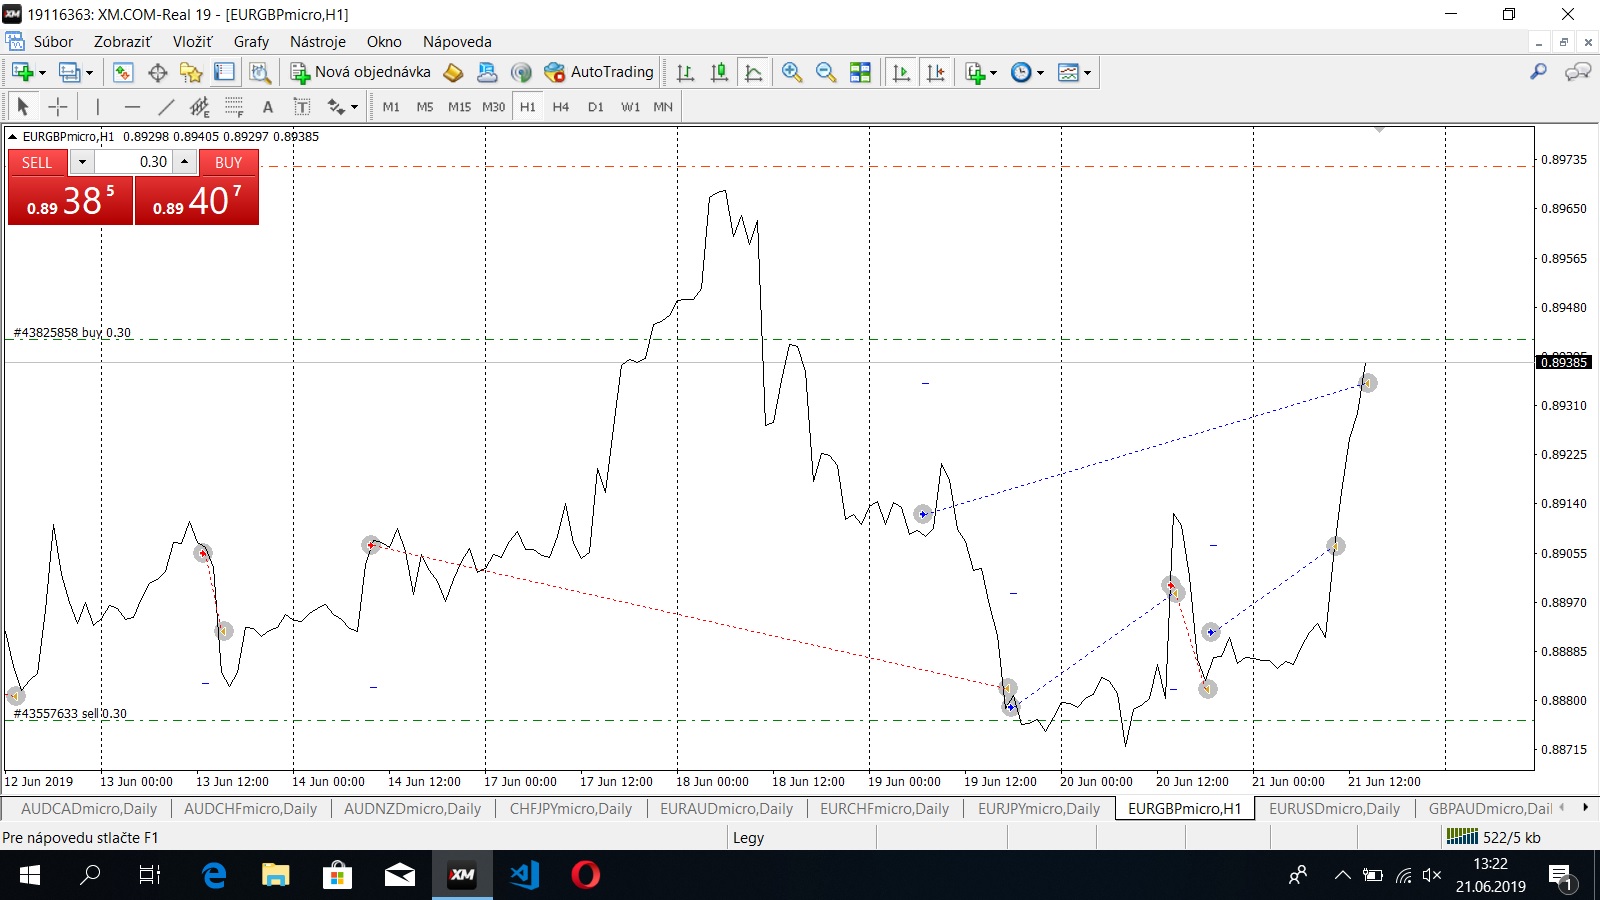
Task: Select the Fibonacci retracement tool
Action: 234,106
